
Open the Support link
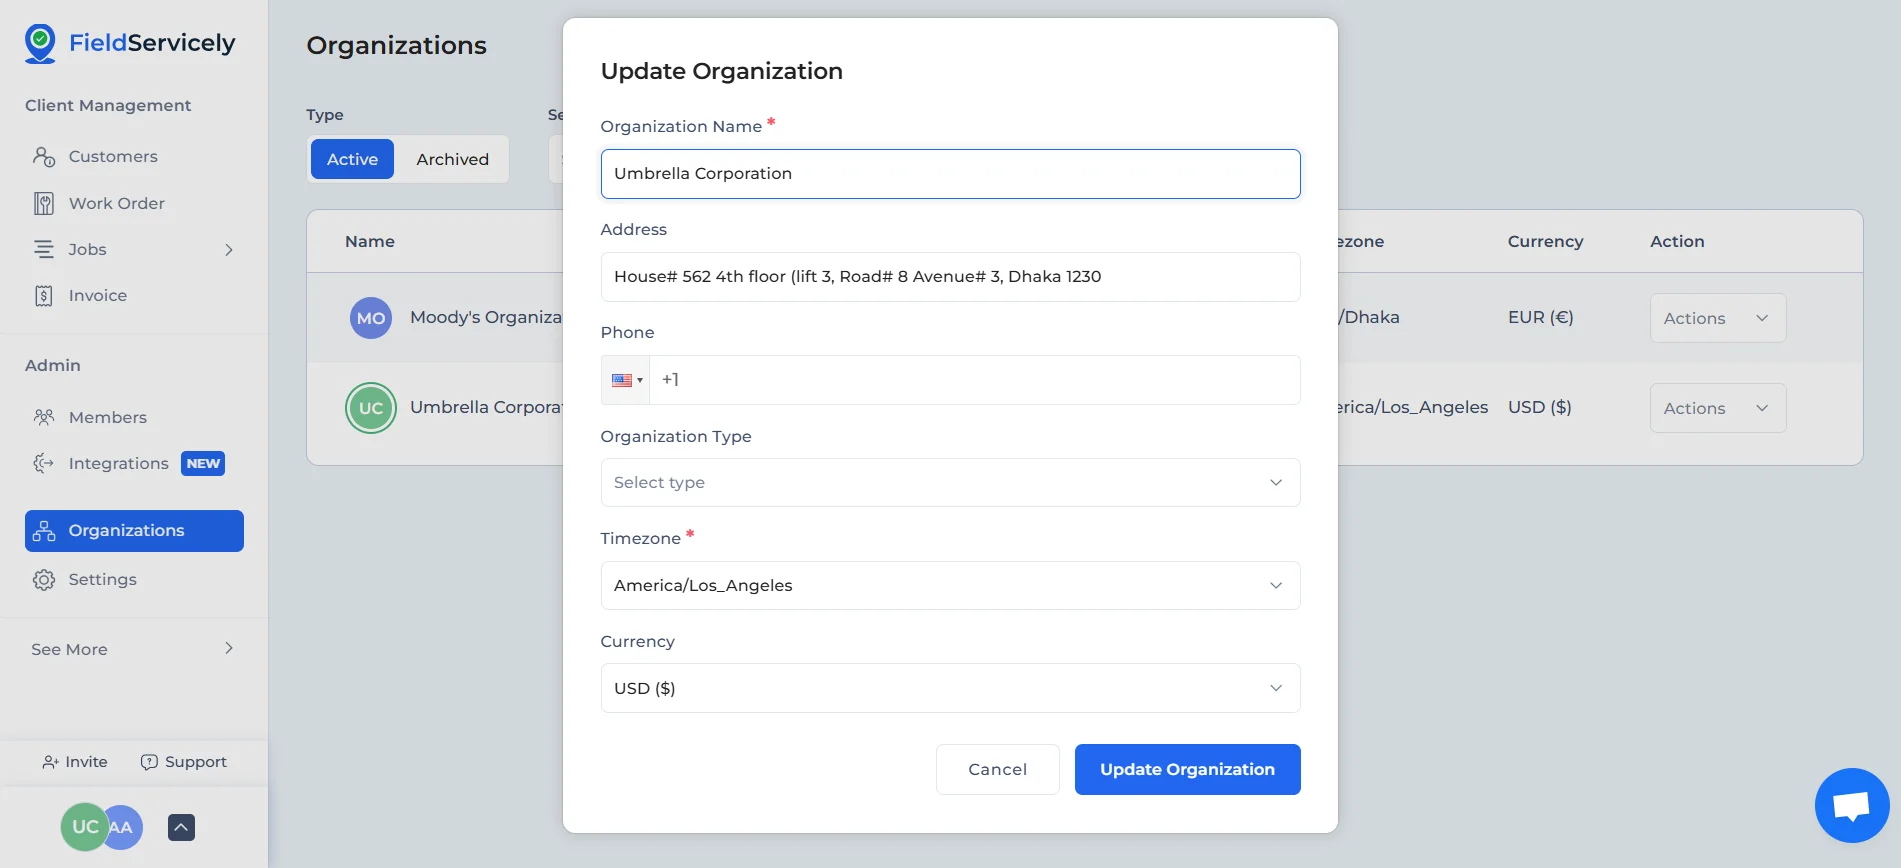coord(184,762)
